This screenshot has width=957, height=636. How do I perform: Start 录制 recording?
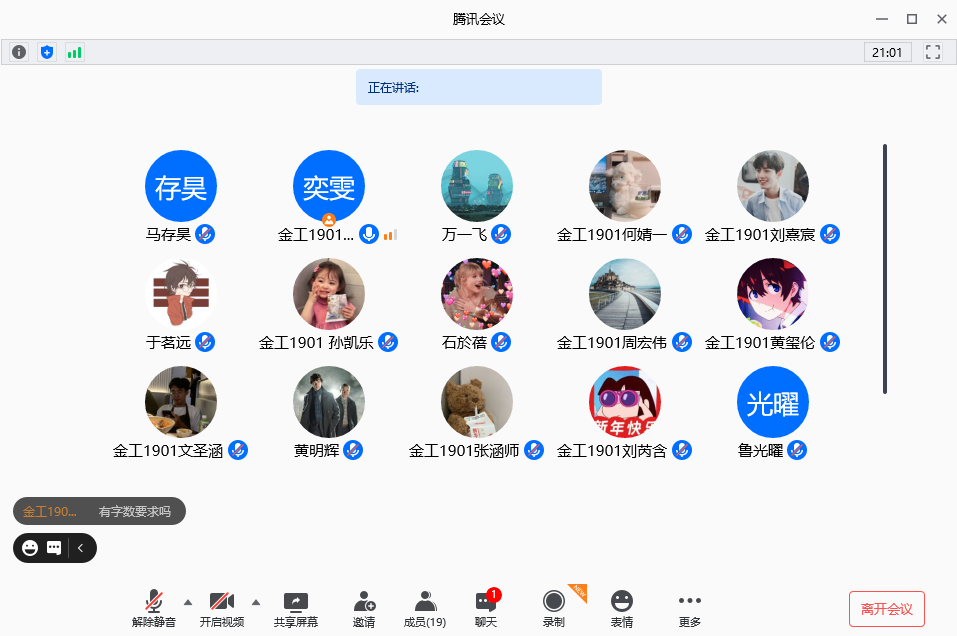pos(554,609)
